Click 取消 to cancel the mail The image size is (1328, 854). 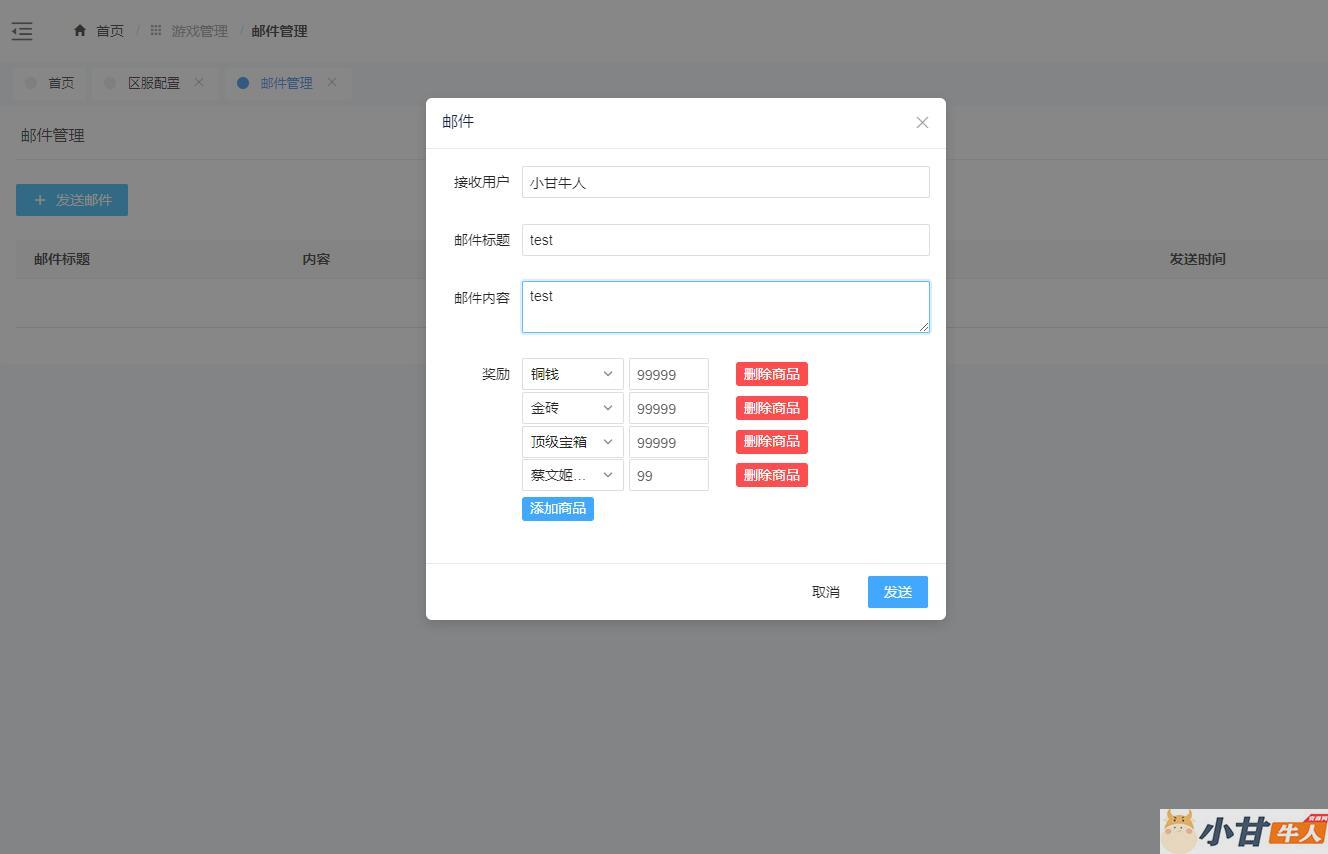tap(825, 592)
